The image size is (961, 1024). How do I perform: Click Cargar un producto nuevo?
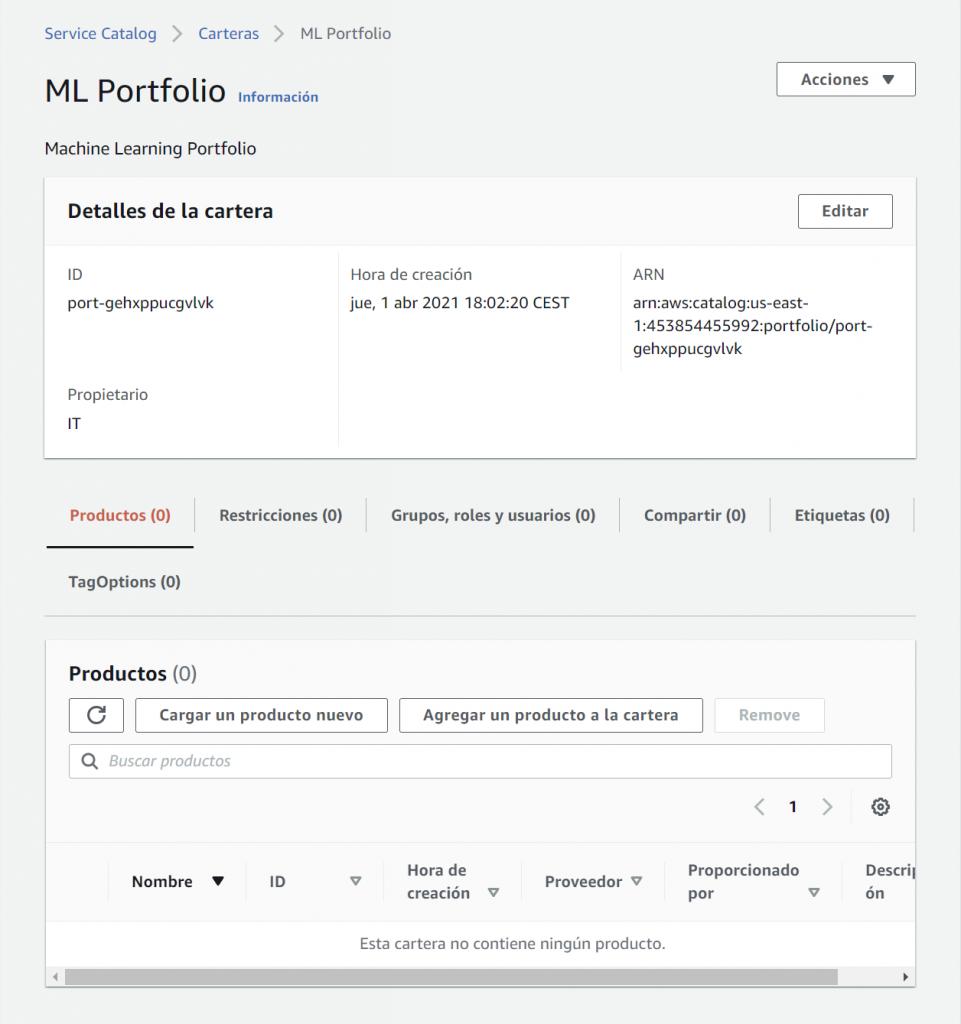(261, 715)
